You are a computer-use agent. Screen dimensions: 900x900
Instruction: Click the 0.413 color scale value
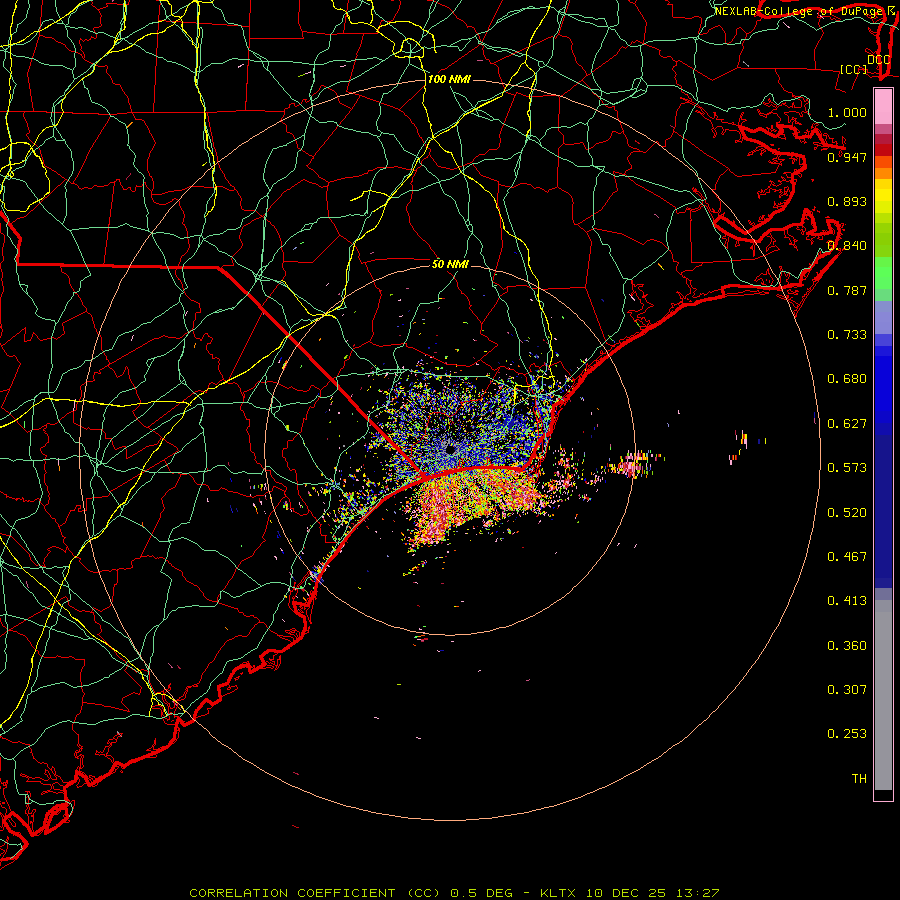pyautogui.click(x=847, y=601)
